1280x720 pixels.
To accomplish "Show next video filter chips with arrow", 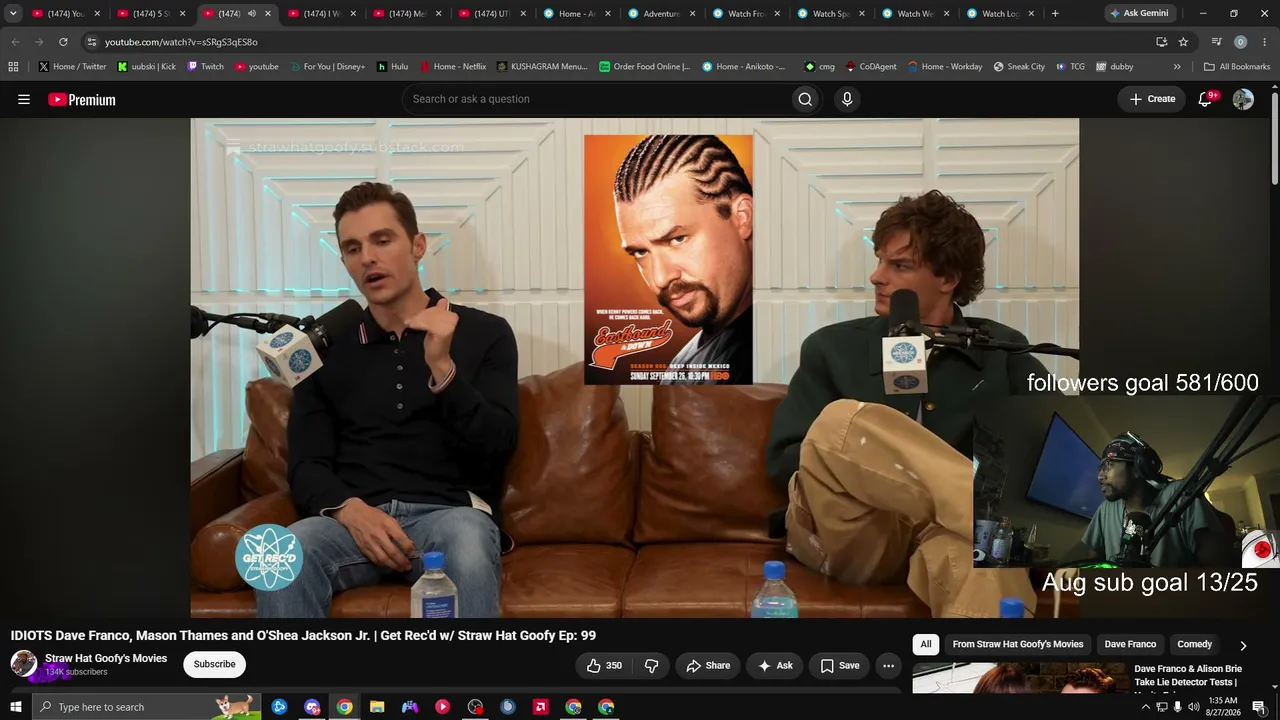I will [x=1243, y=645].
